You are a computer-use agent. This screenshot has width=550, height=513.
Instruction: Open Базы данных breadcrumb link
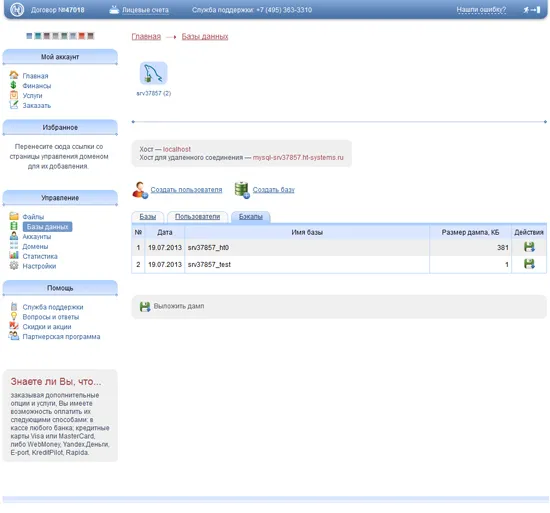205,36
